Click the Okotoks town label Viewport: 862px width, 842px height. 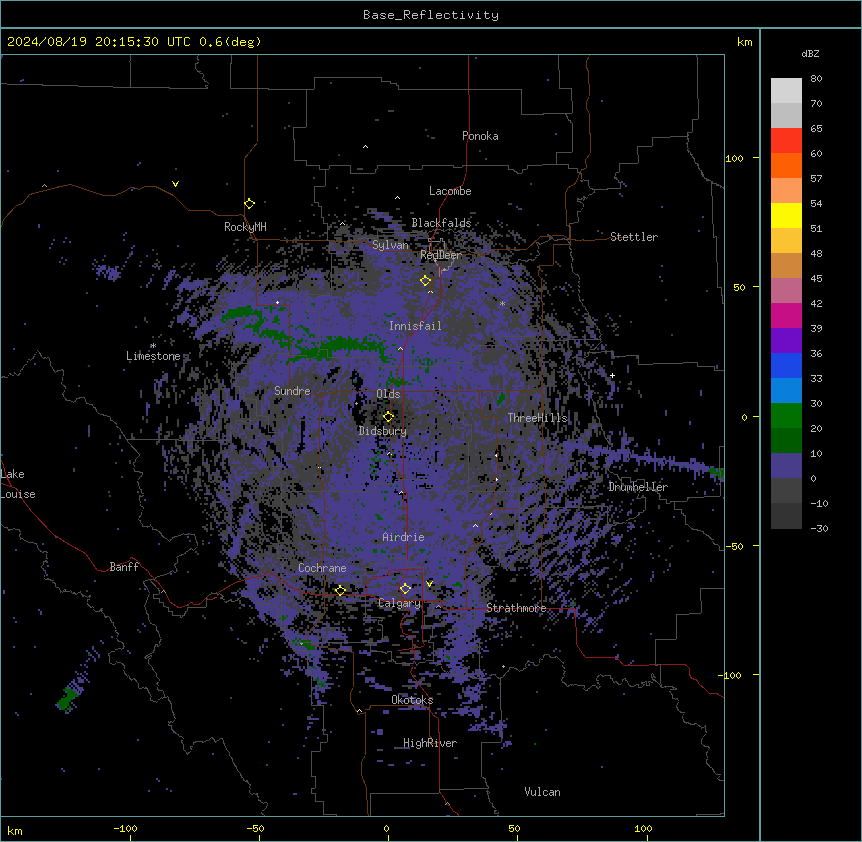coord(412,700)
